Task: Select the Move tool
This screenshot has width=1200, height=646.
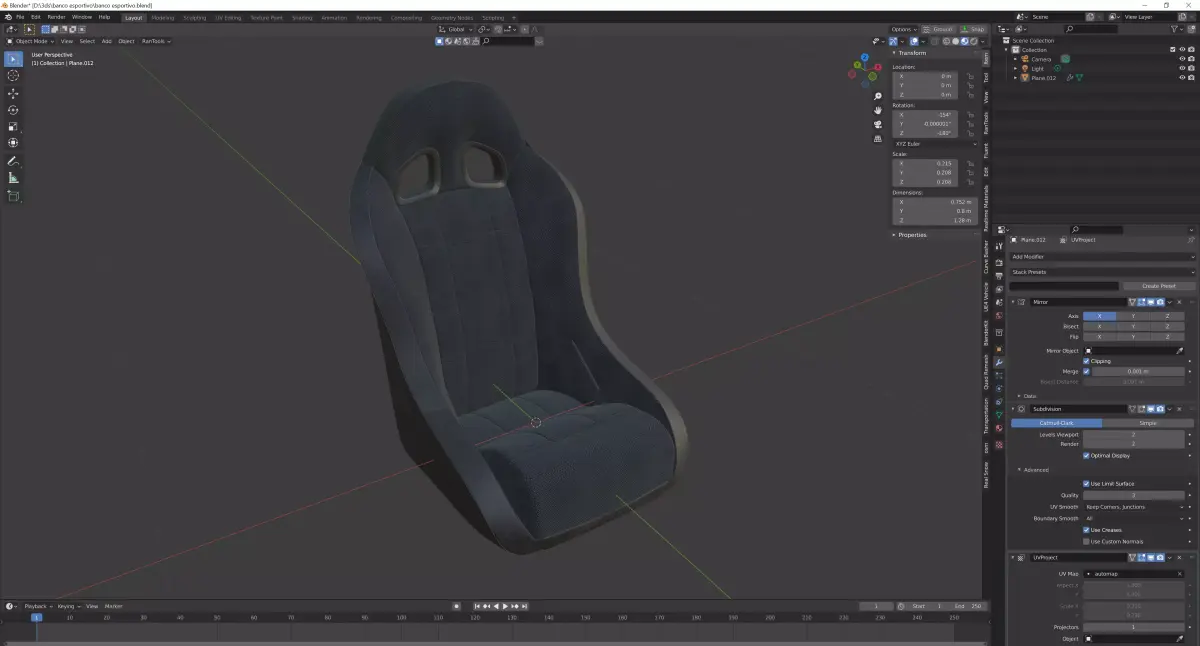Action: (x=13, y=93)
